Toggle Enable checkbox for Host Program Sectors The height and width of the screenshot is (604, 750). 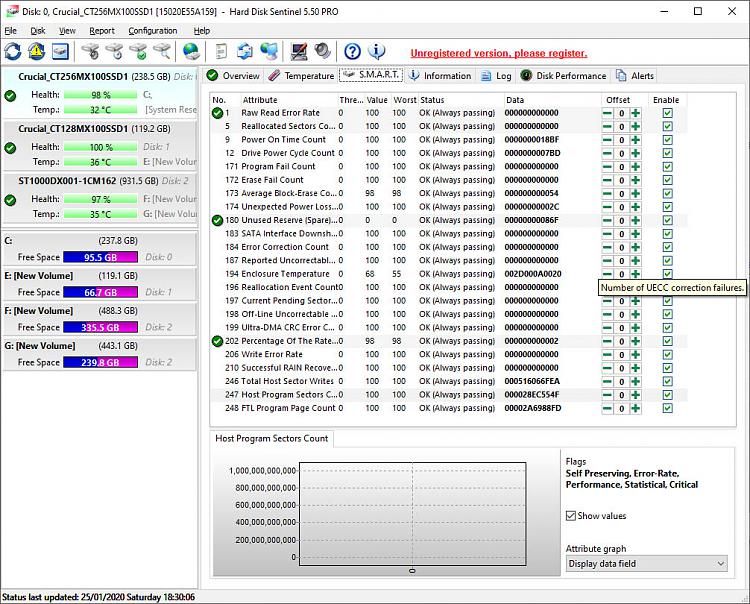coord(668,395)
